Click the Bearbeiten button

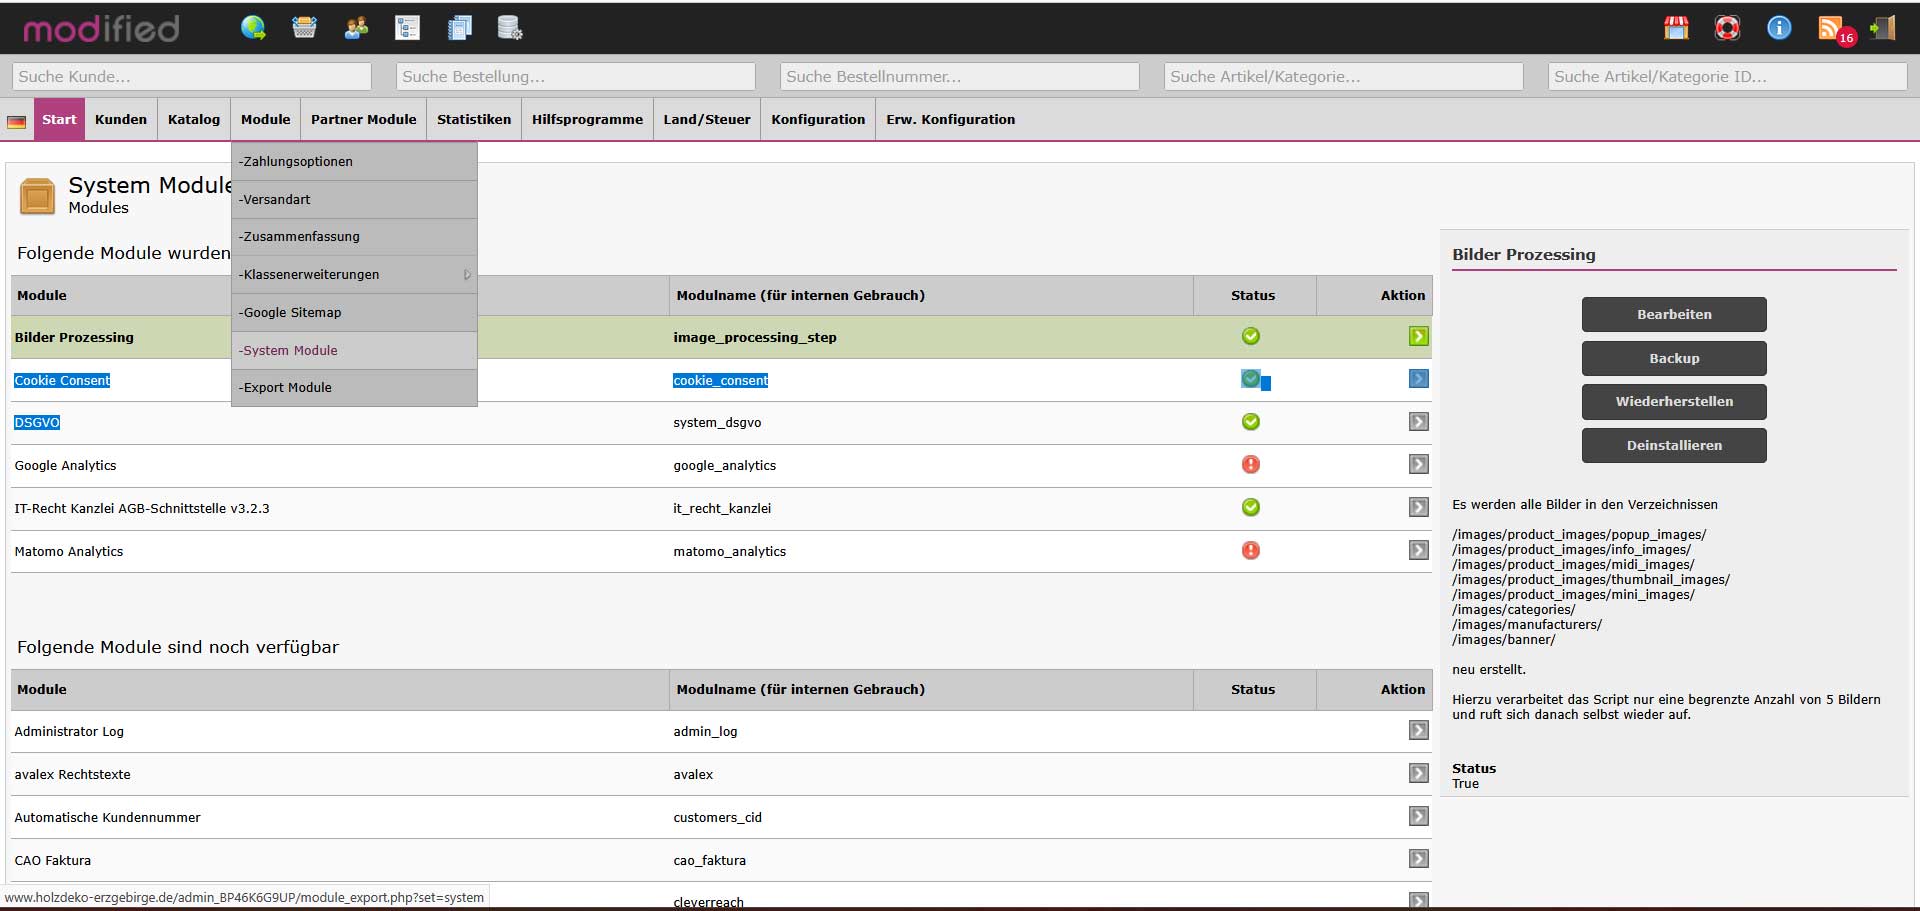(x=1673, y=314)
